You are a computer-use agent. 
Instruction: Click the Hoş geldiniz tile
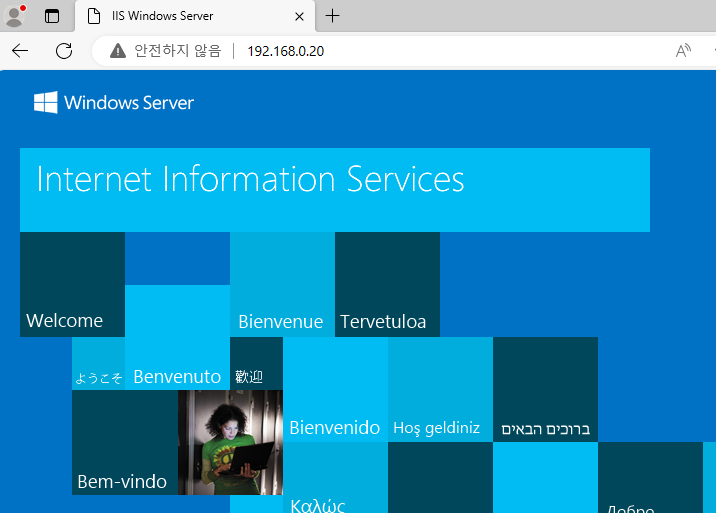(440, 389)
